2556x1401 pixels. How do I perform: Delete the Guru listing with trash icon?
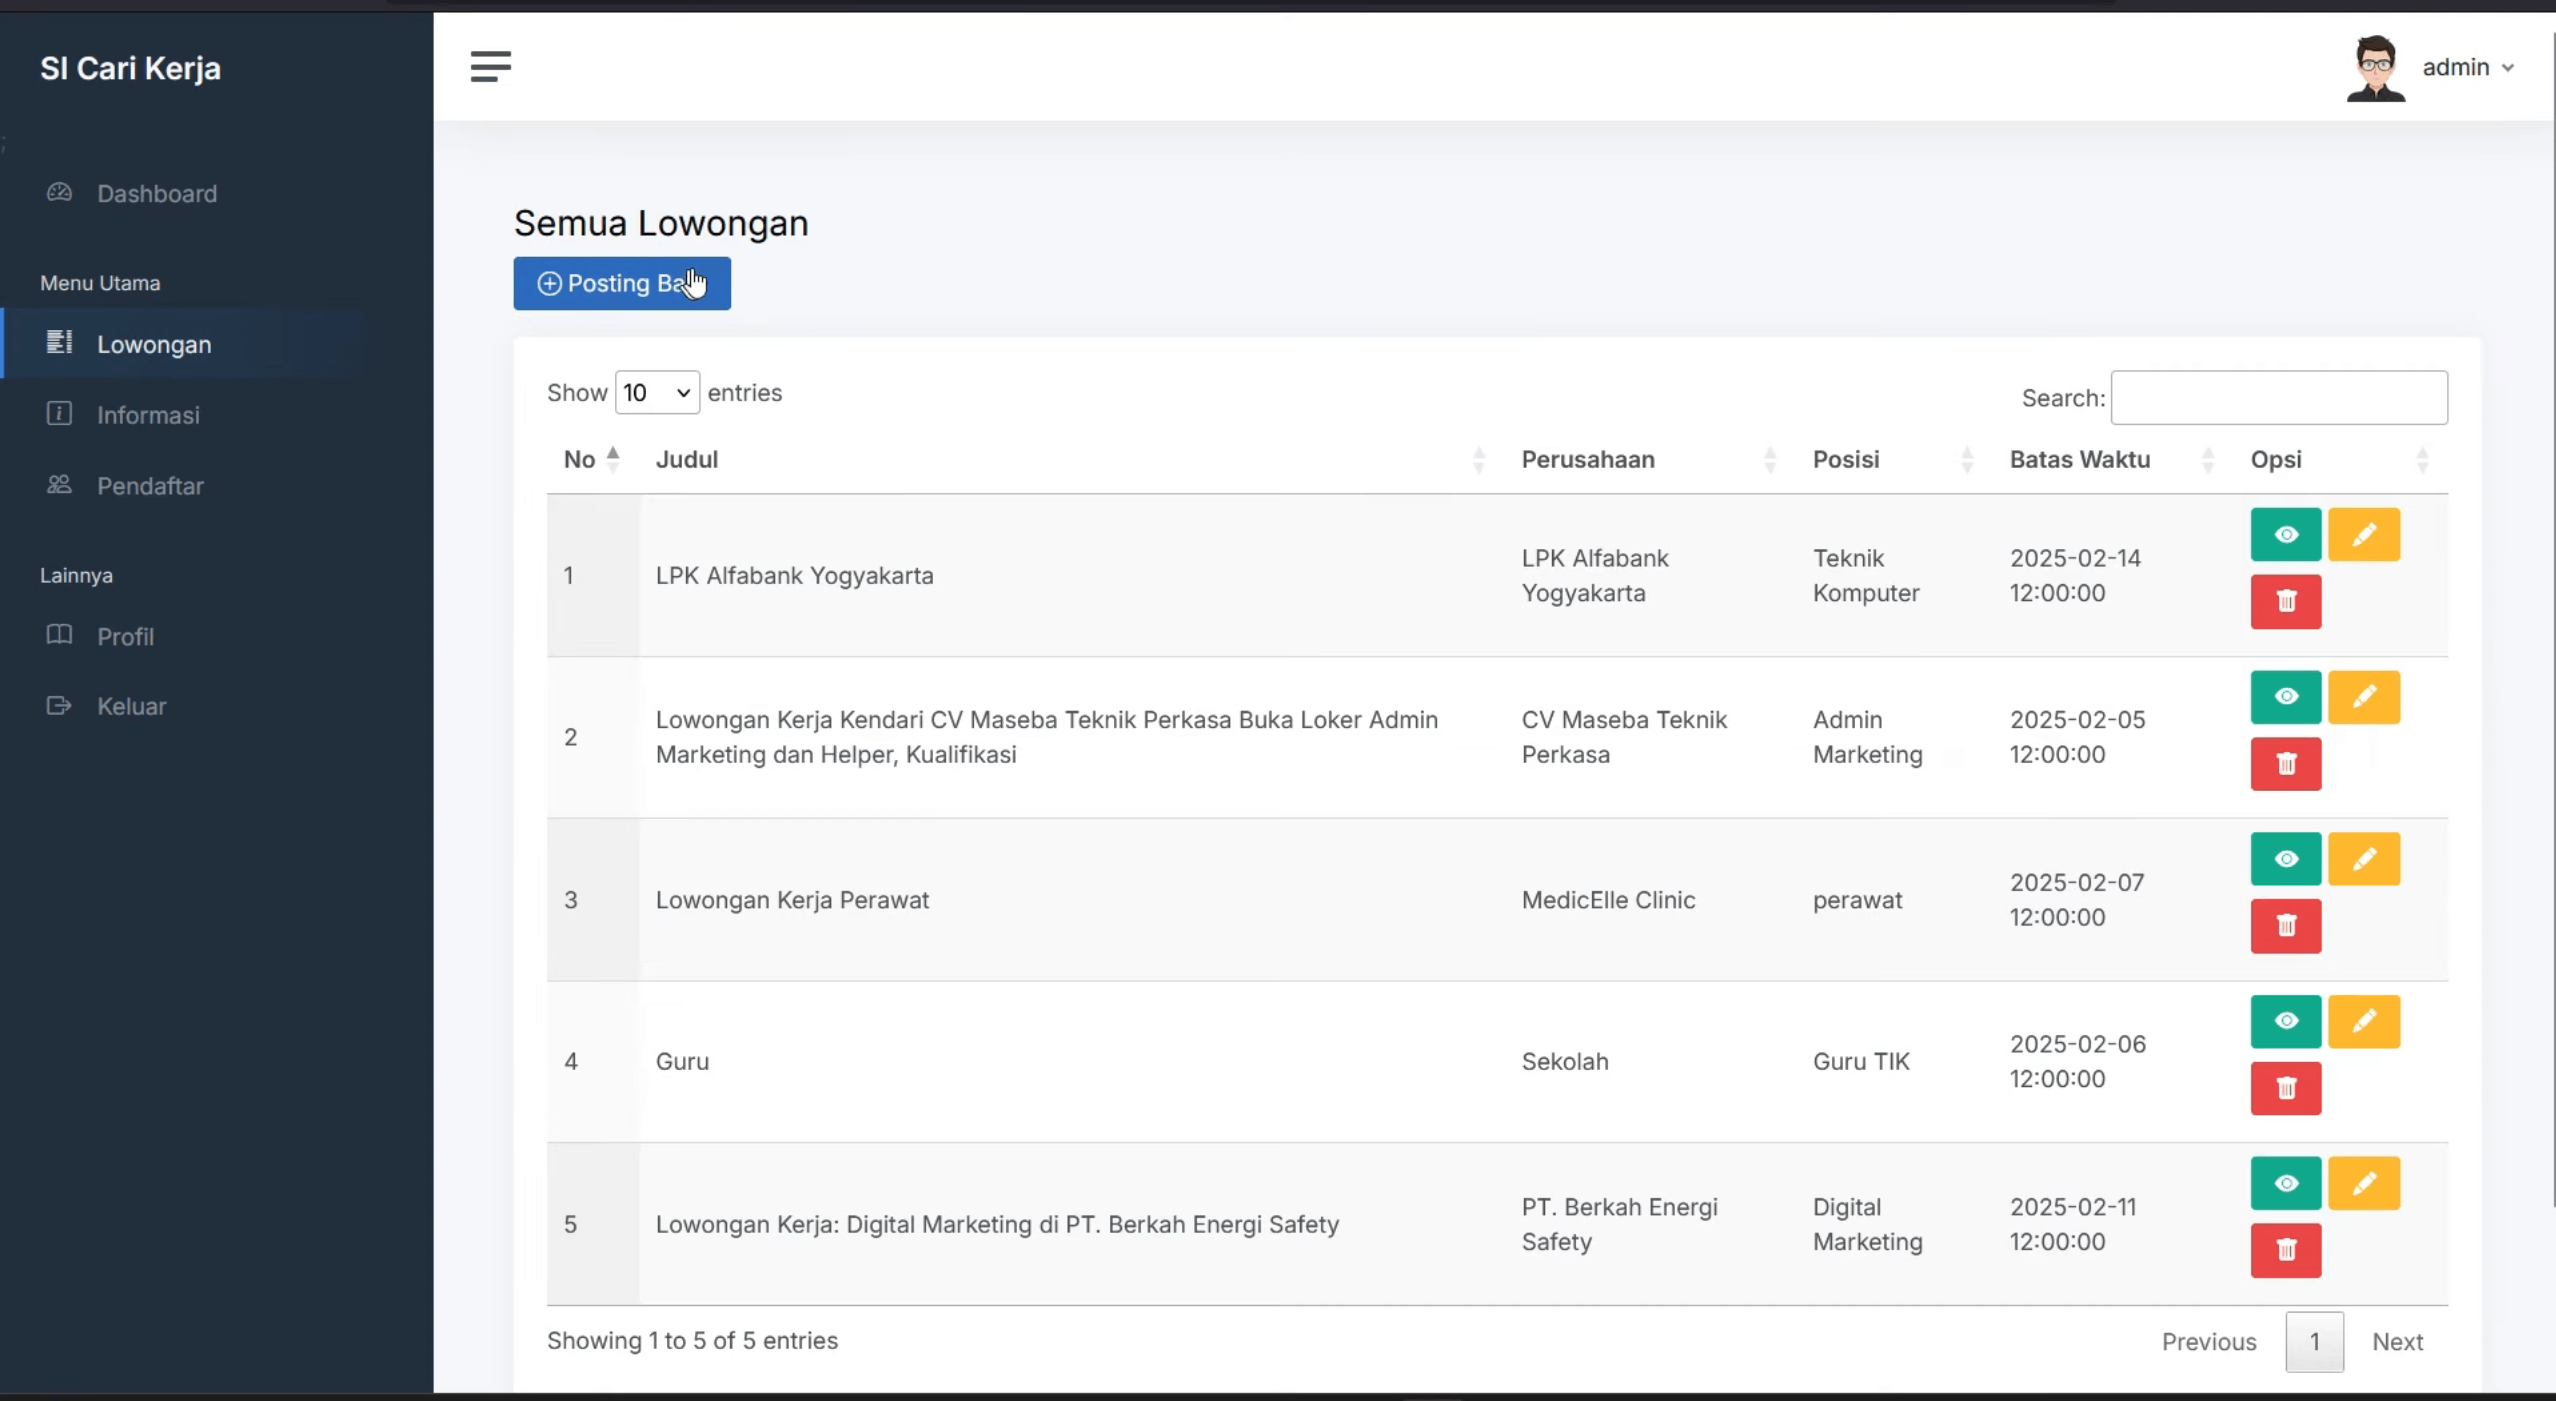click(x=2285, y=1088)
